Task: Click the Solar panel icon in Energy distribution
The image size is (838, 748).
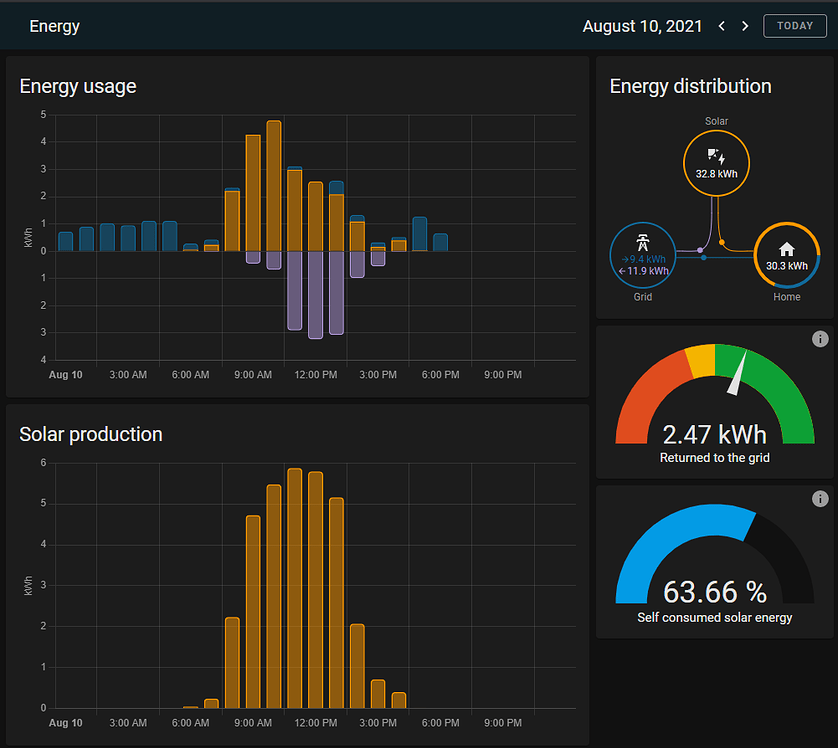Action: (x=716, y=156)
